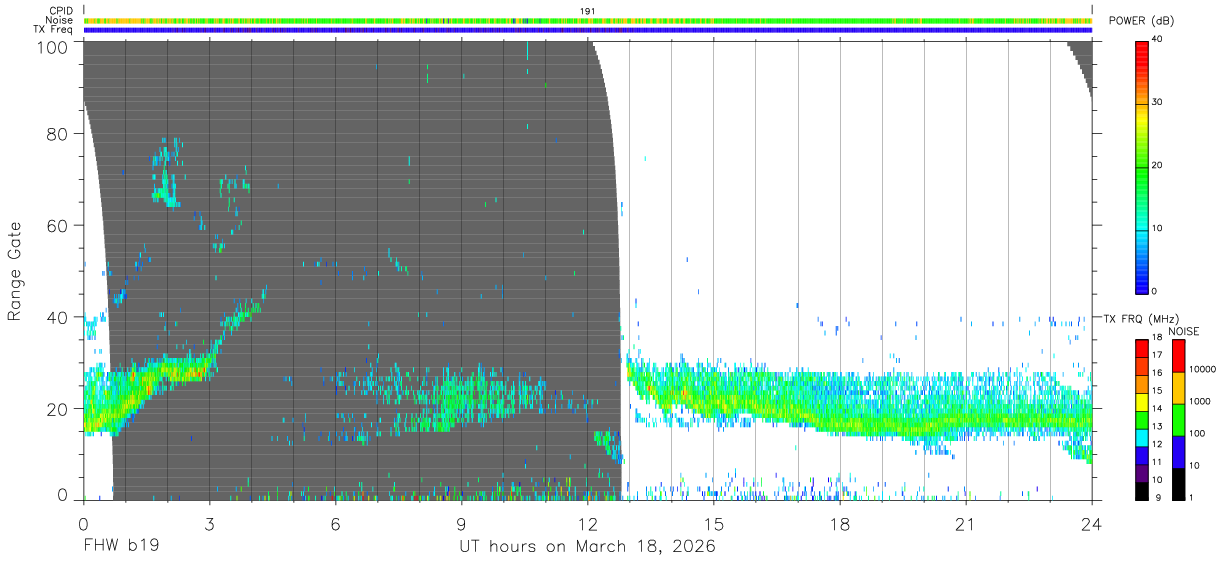Click the 12 tick on the UT hours axis
Image resolution: width=1228 pixels, height=567 pixels.
click(x=588, y=523)
